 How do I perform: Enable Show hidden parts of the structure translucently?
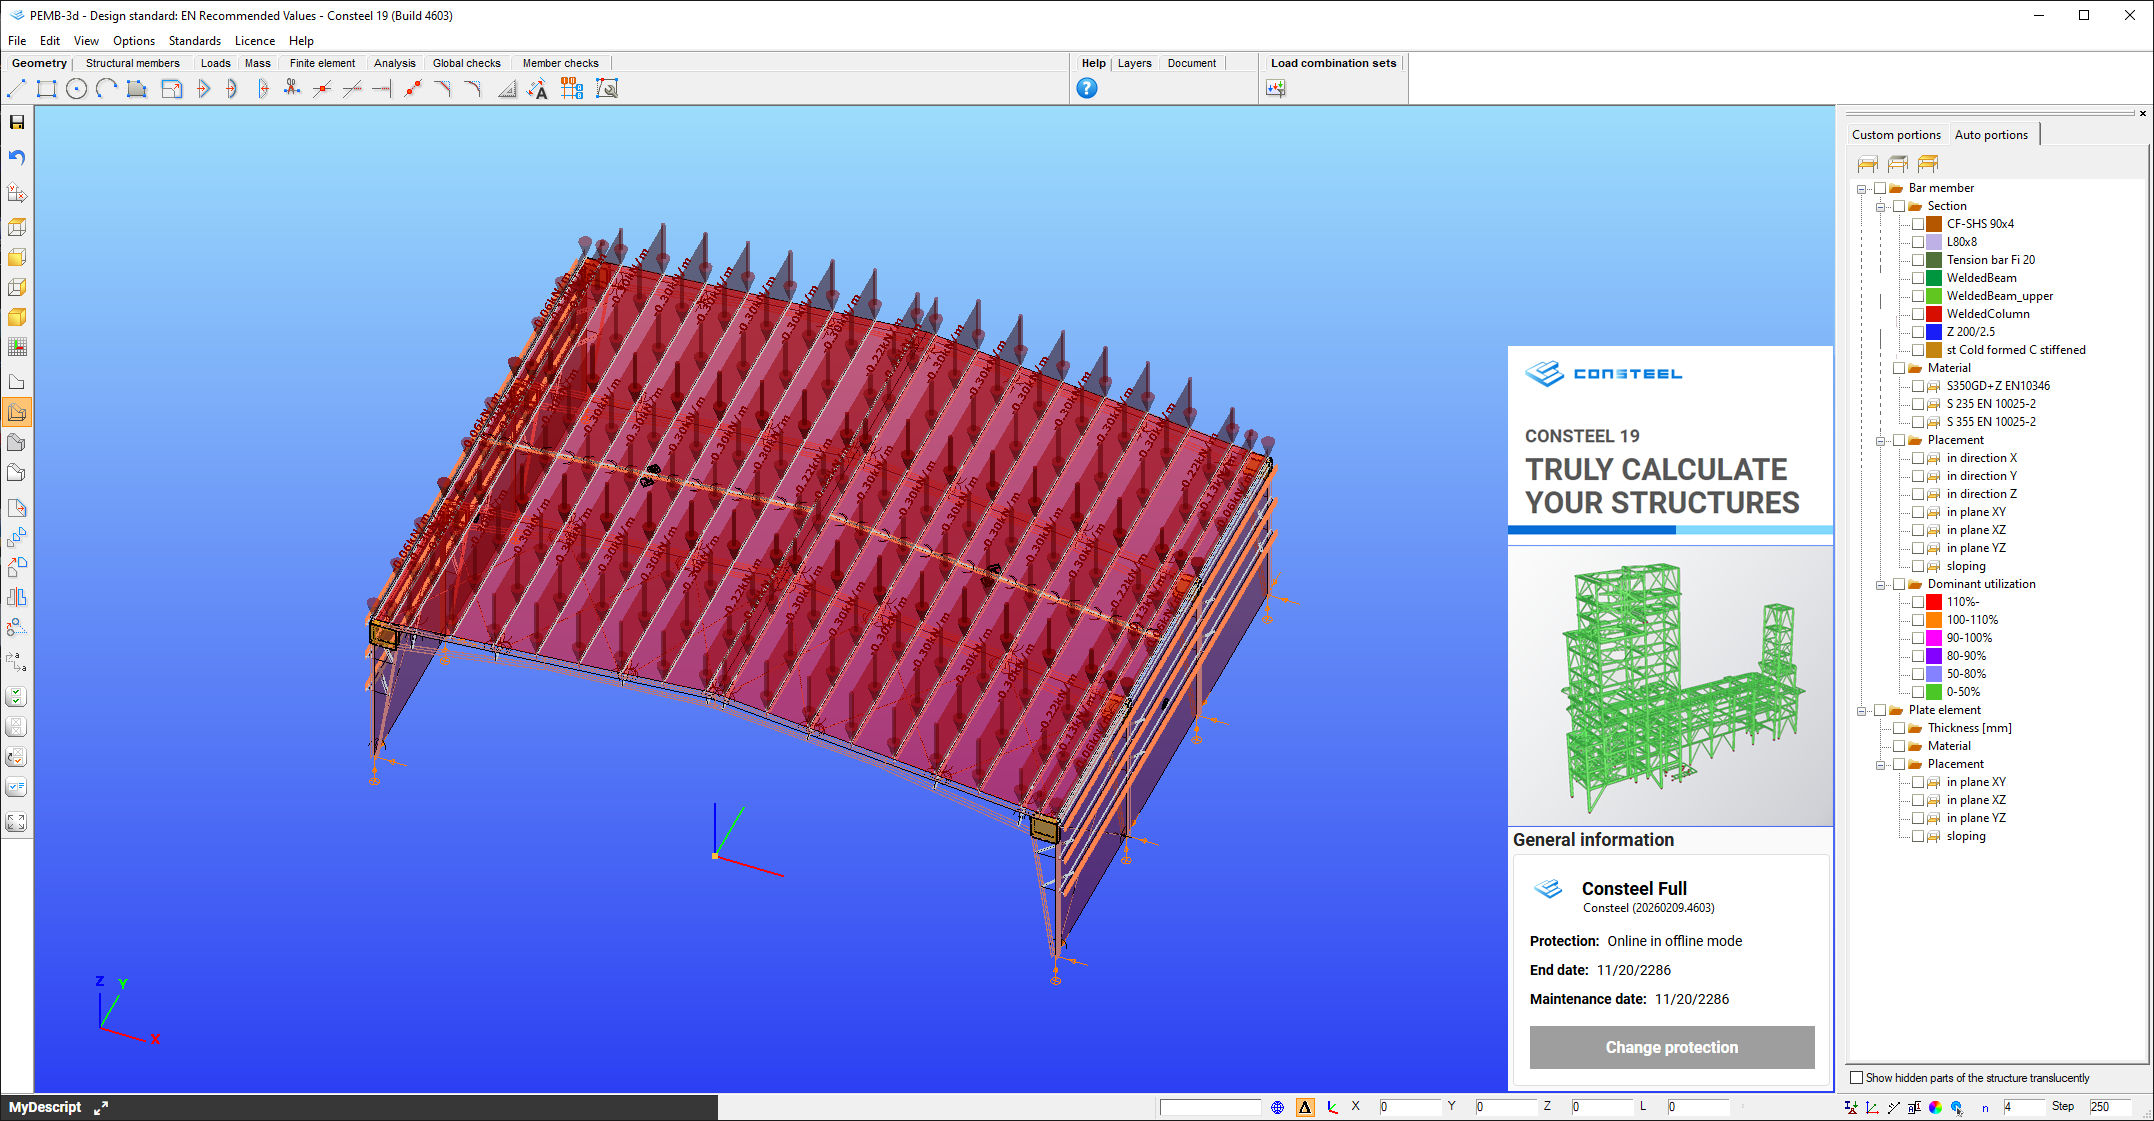pyautogui.click(x=1856, y=1077)
